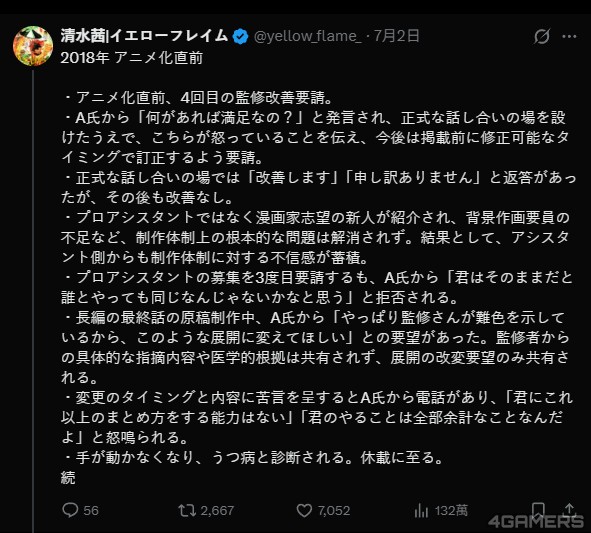Click the tweet heading 2018年 アニメ化直前
591x533 pixels.
[x=132, y=58]
